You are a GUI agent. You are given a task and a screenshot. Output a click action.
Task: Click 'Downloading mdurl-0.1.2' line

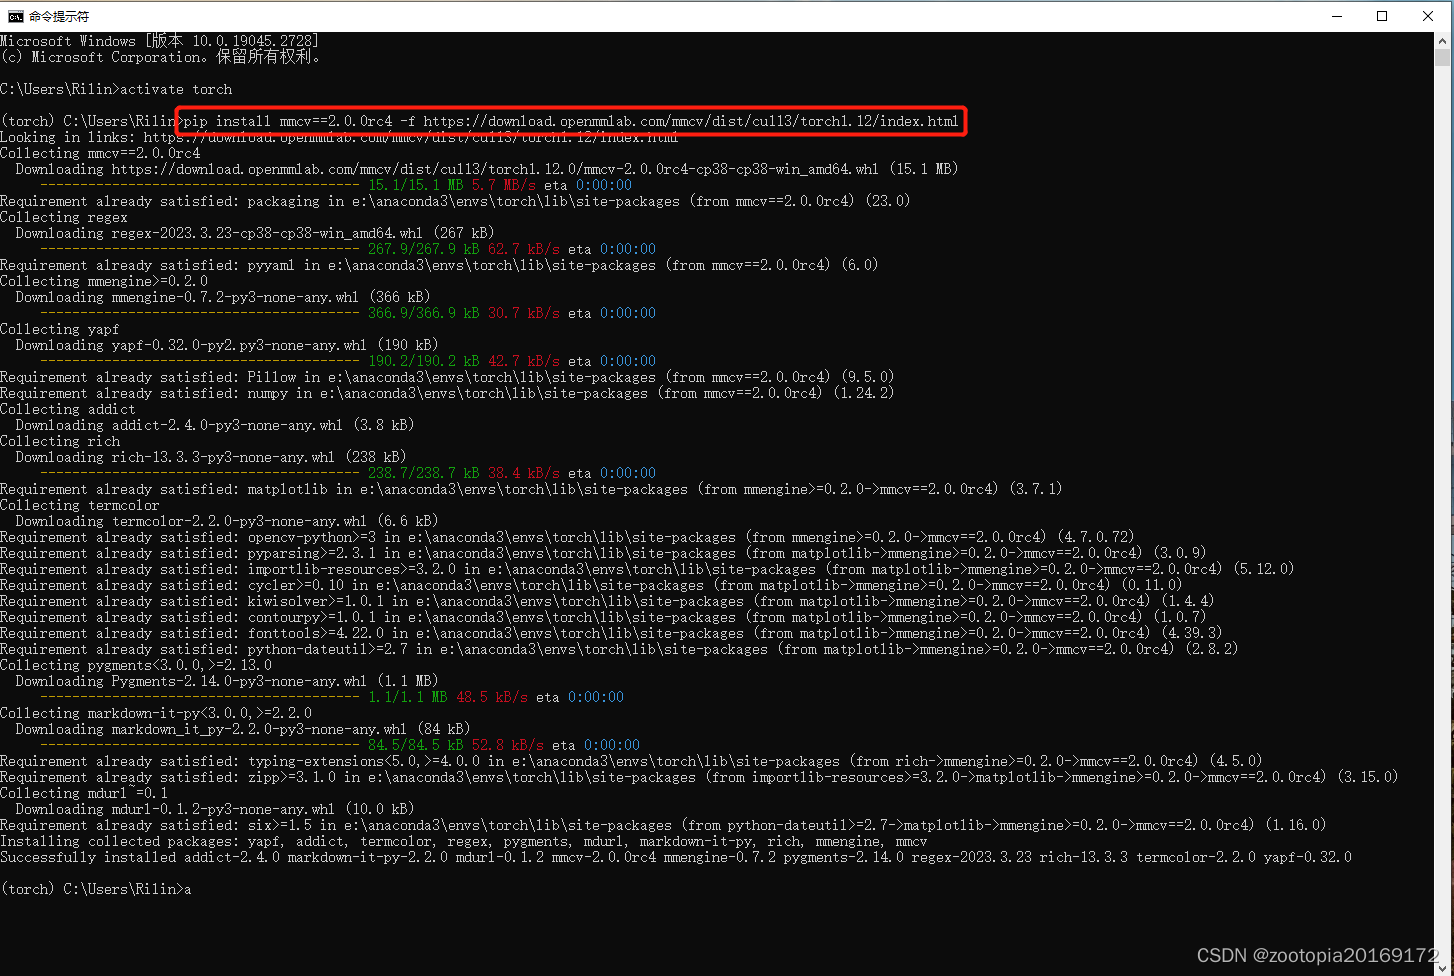pos(215,809)
